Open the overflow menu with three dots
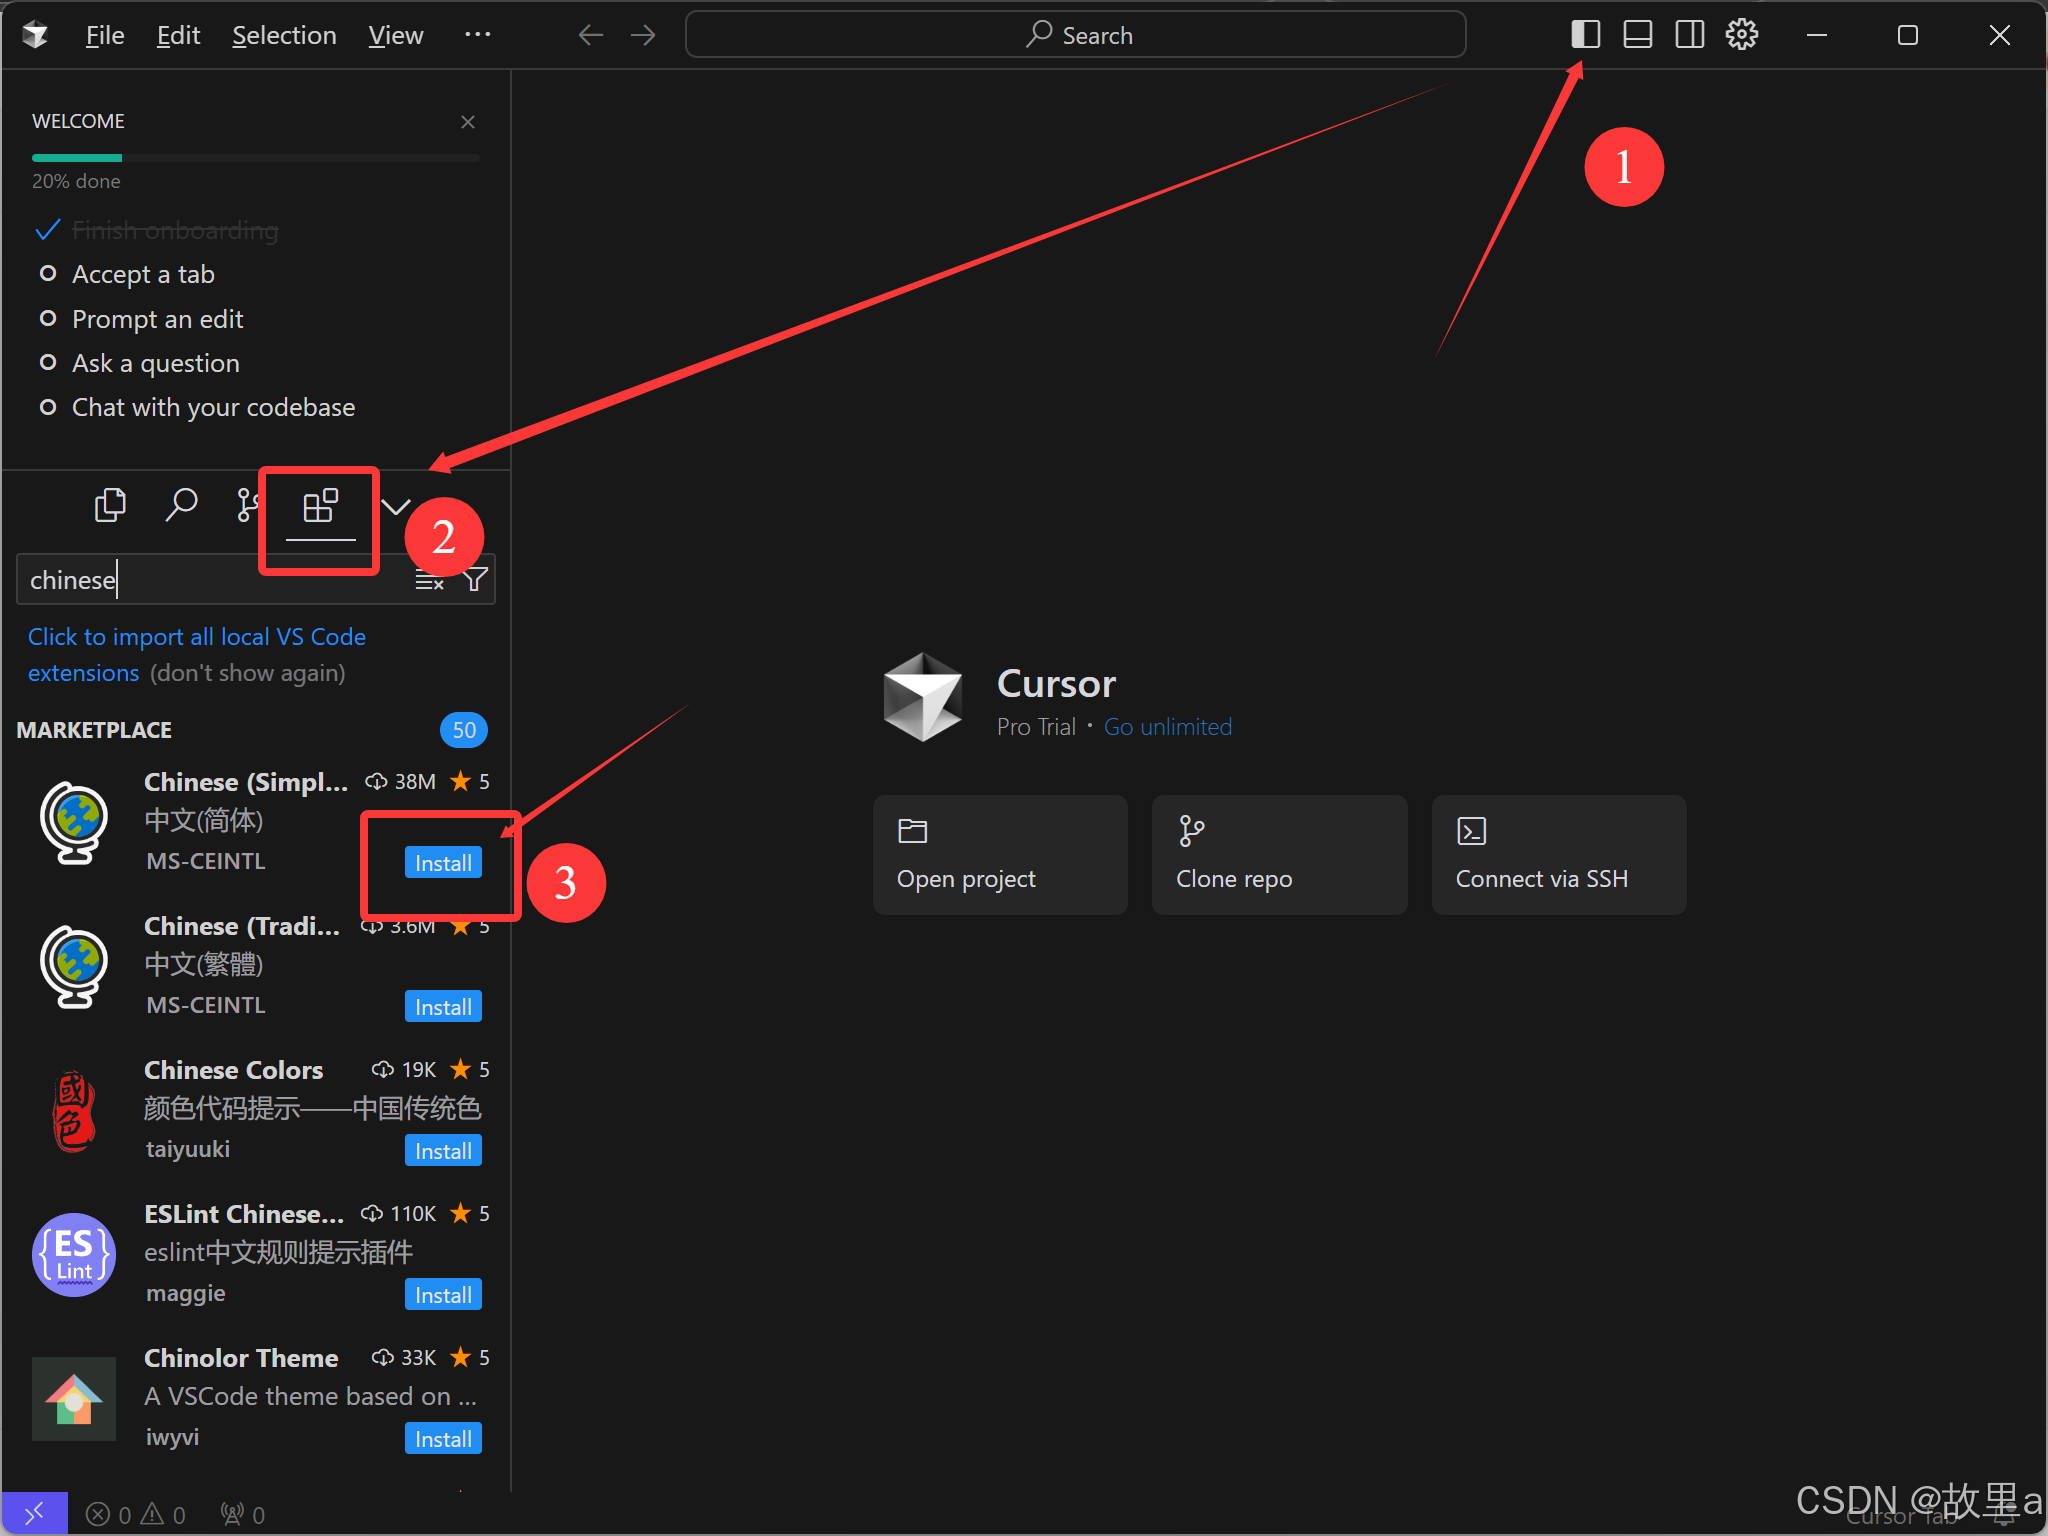This screenshot has width=2048, height=1536. coord(477,35)
